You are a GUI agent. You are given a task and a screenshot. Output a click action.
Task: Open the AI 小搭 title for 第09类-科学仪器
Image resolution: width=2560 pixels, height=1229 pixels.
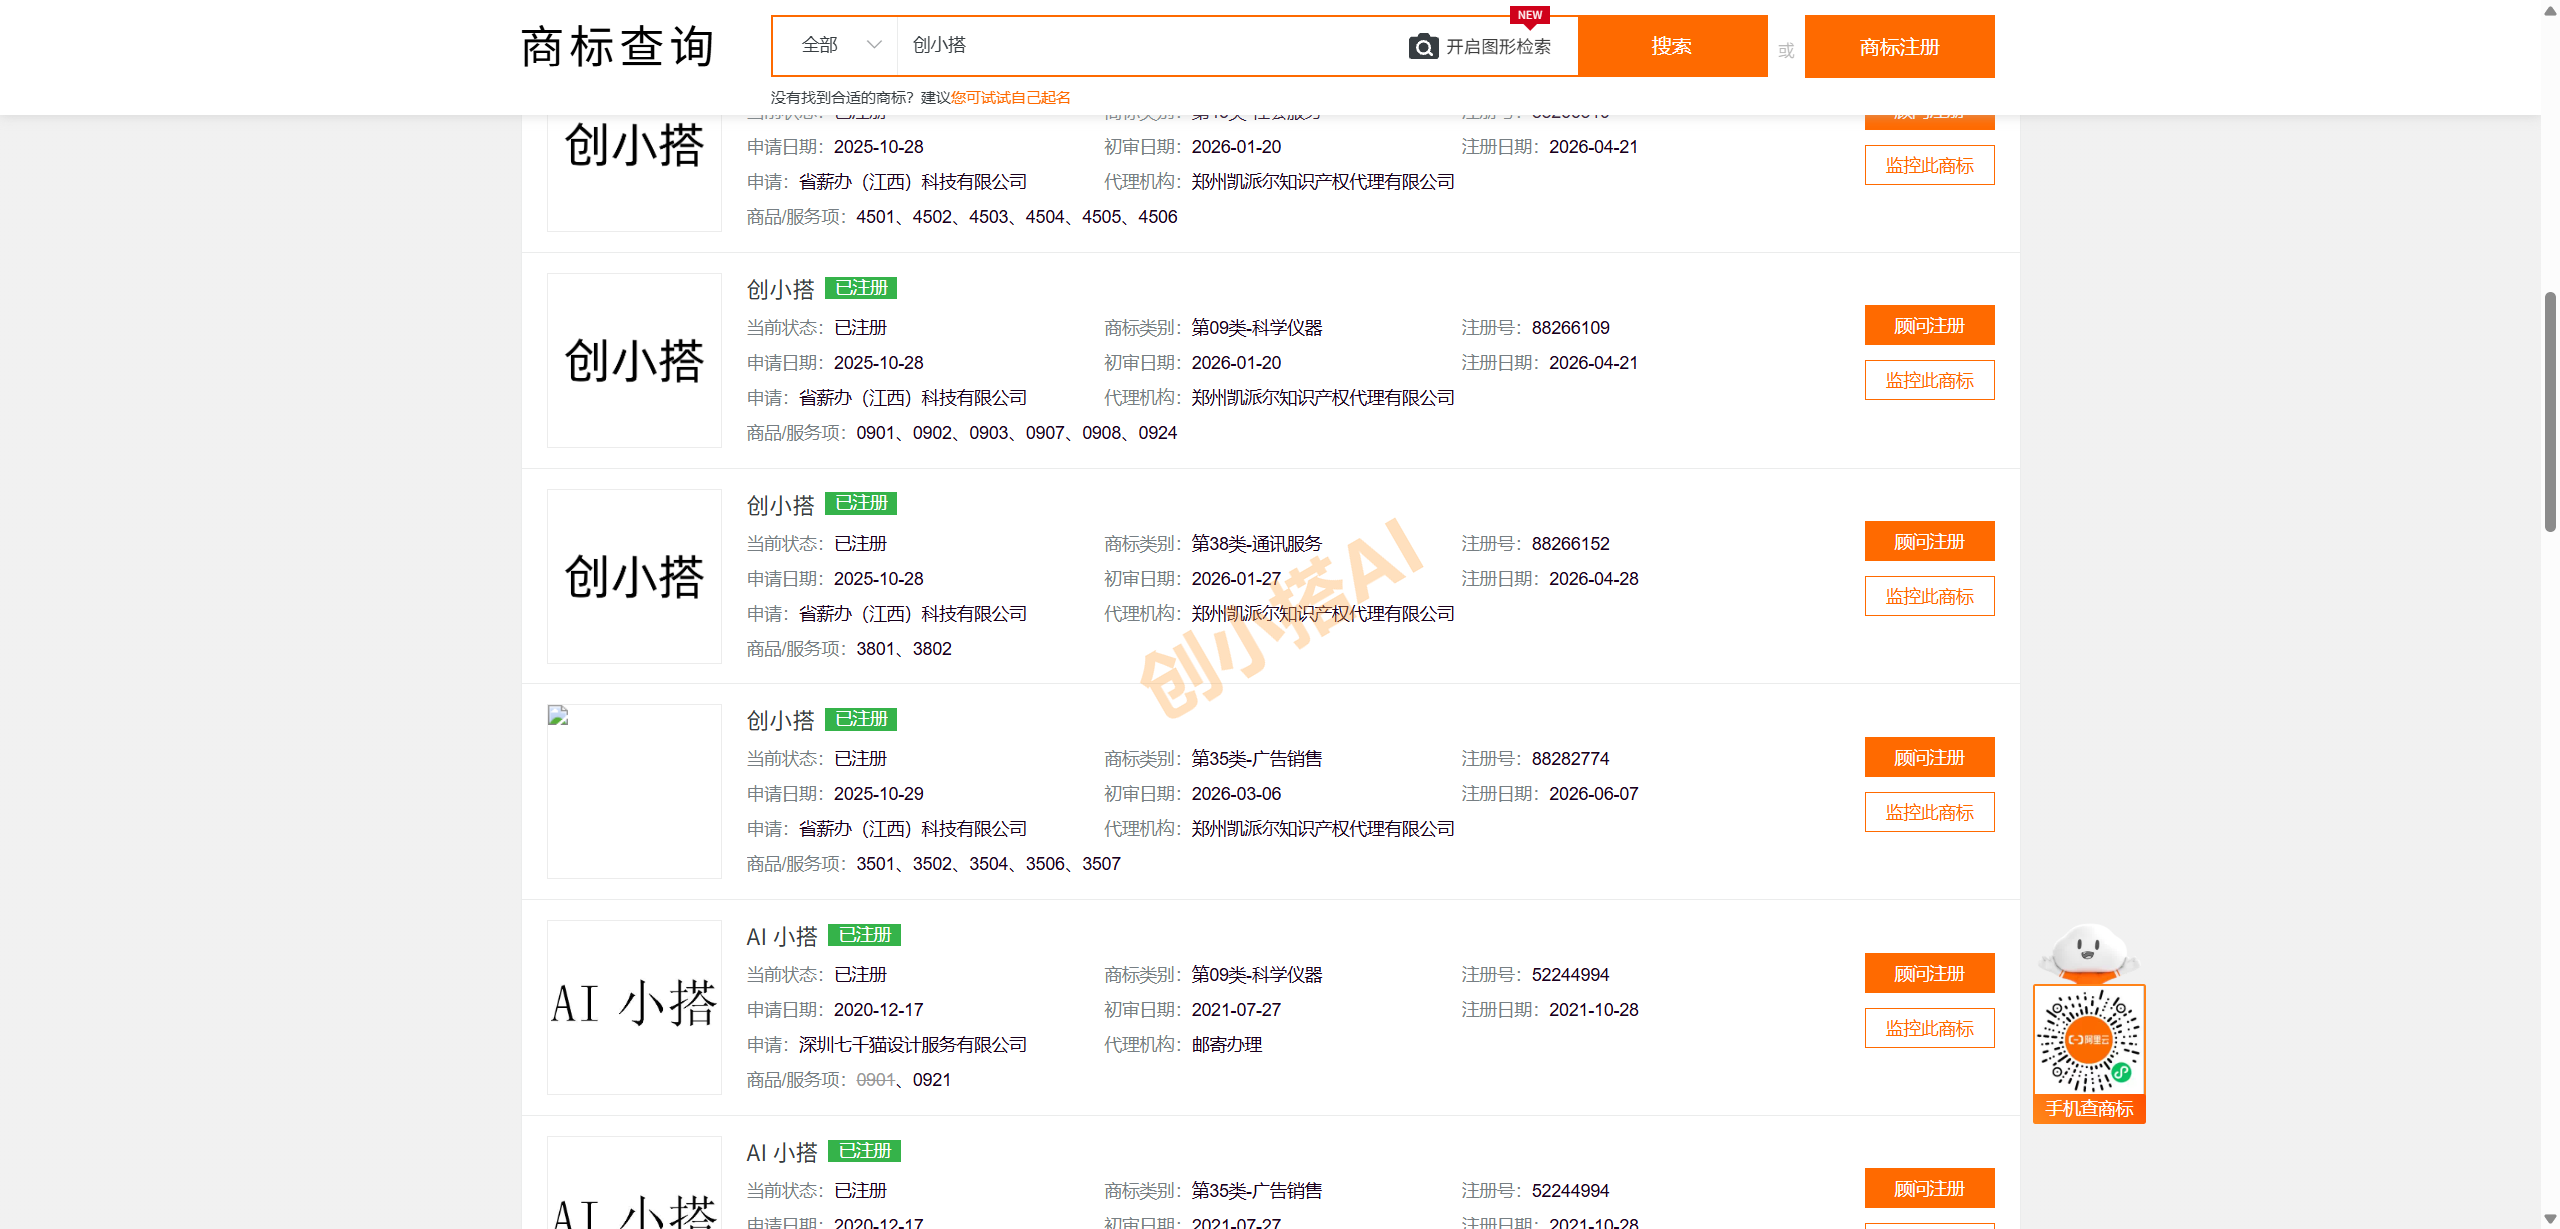pyautogui.click(x=782, y=936)
